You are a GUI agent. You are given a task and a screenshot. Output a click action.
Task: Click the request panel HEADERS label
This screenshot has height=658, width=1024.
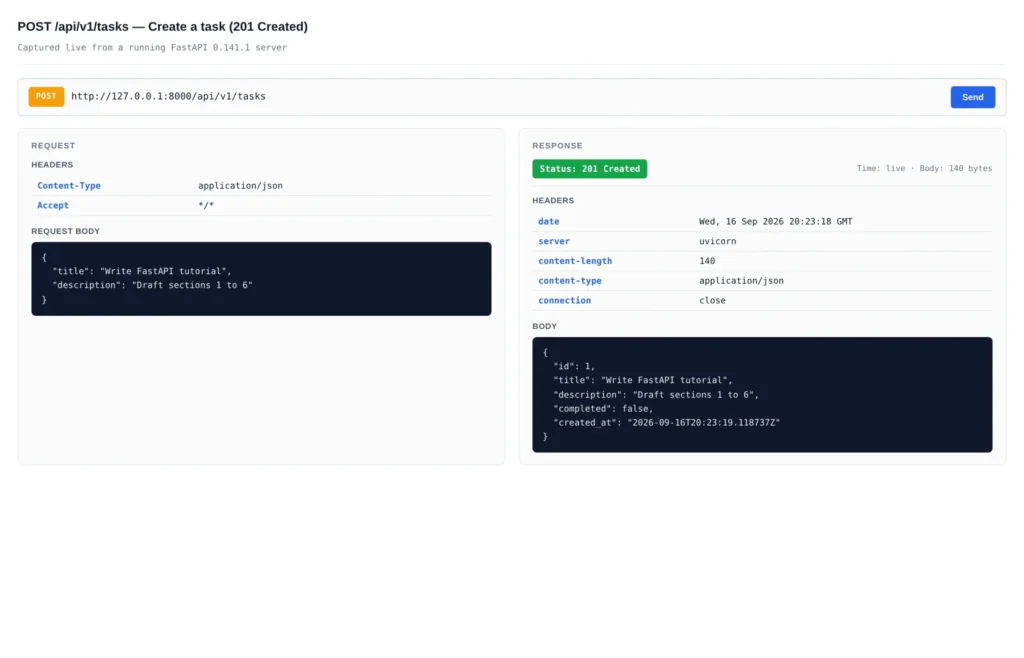[52, 165]
